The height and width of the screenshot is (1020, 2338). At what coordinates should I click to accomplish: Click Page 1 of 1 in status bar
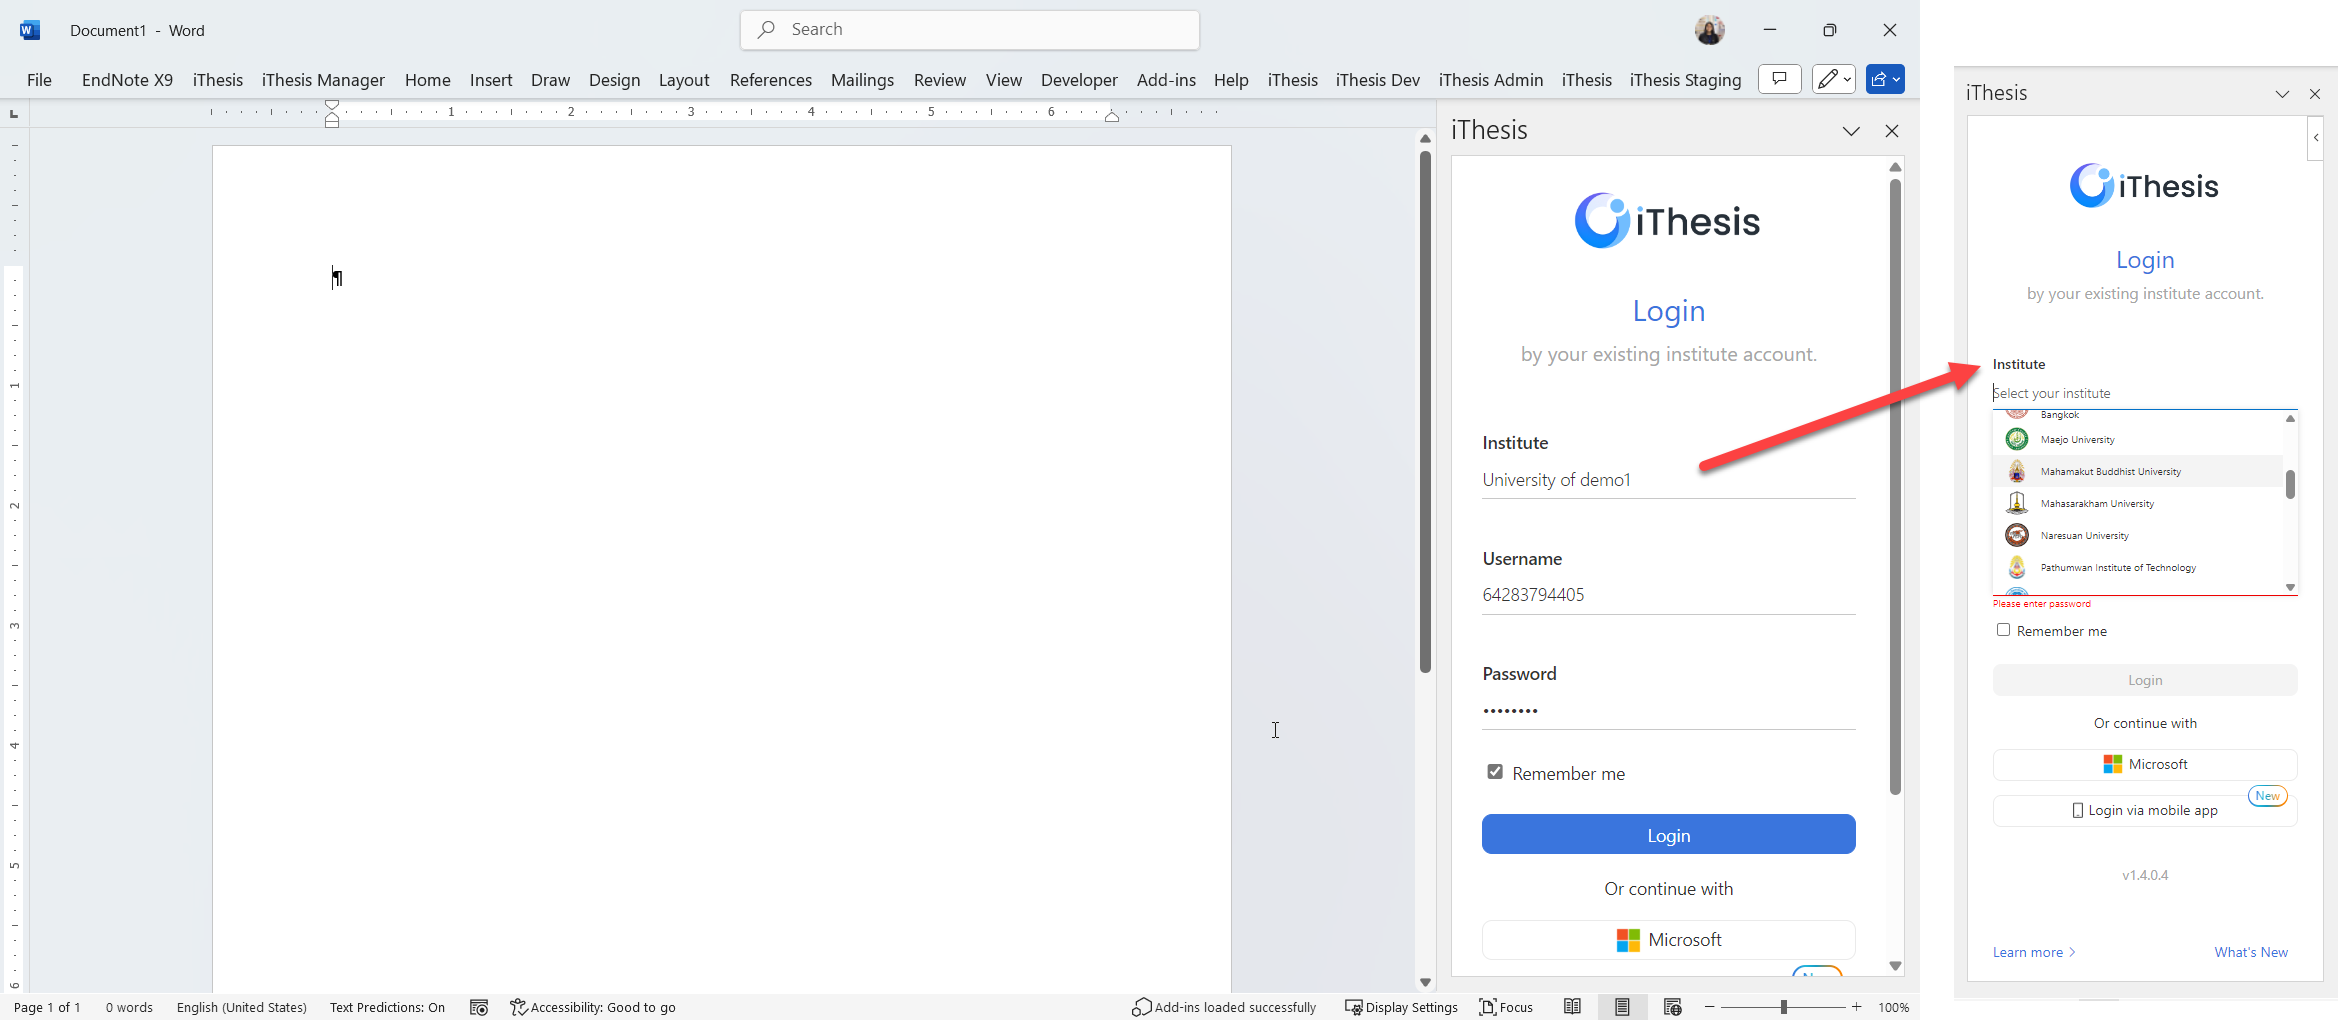pos(47,1007)
